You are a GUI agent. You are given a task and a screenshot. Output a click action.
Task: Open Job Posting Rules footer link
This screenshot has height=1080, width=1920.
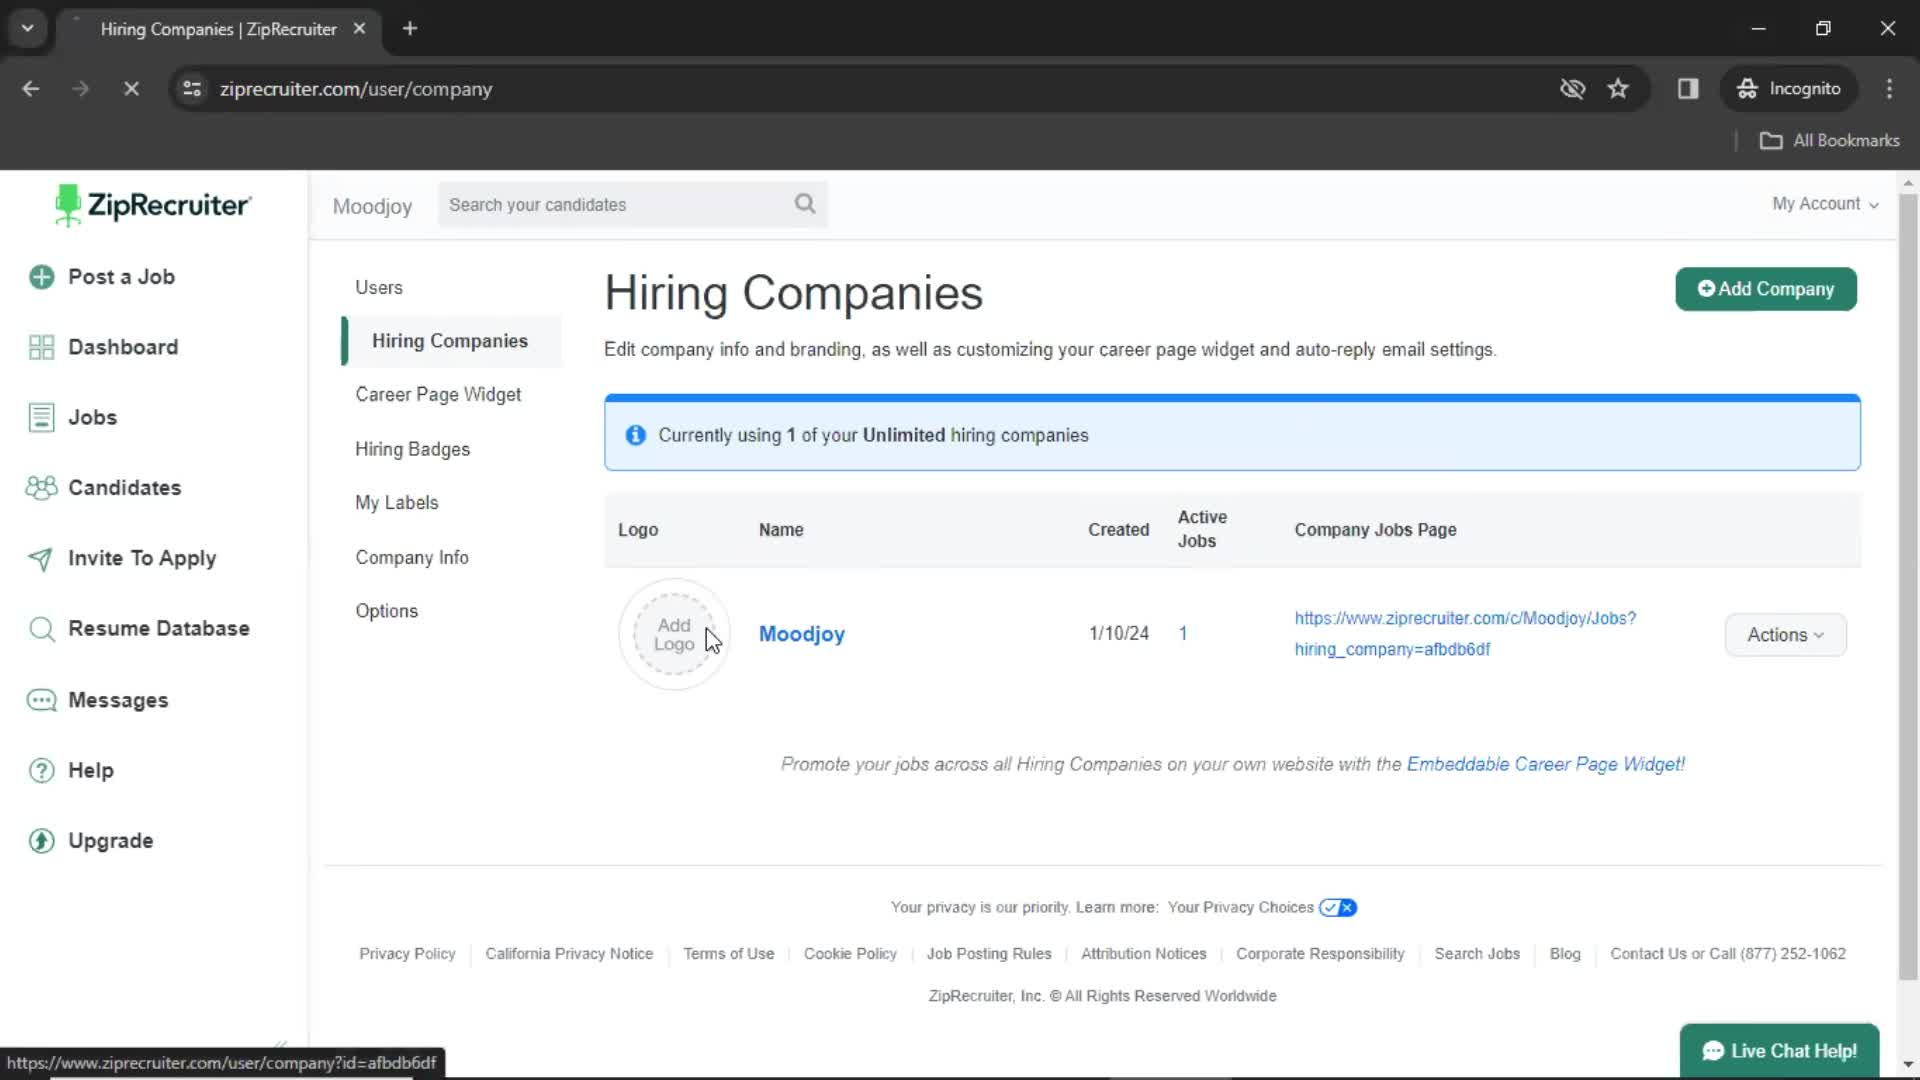coord(989,954)
